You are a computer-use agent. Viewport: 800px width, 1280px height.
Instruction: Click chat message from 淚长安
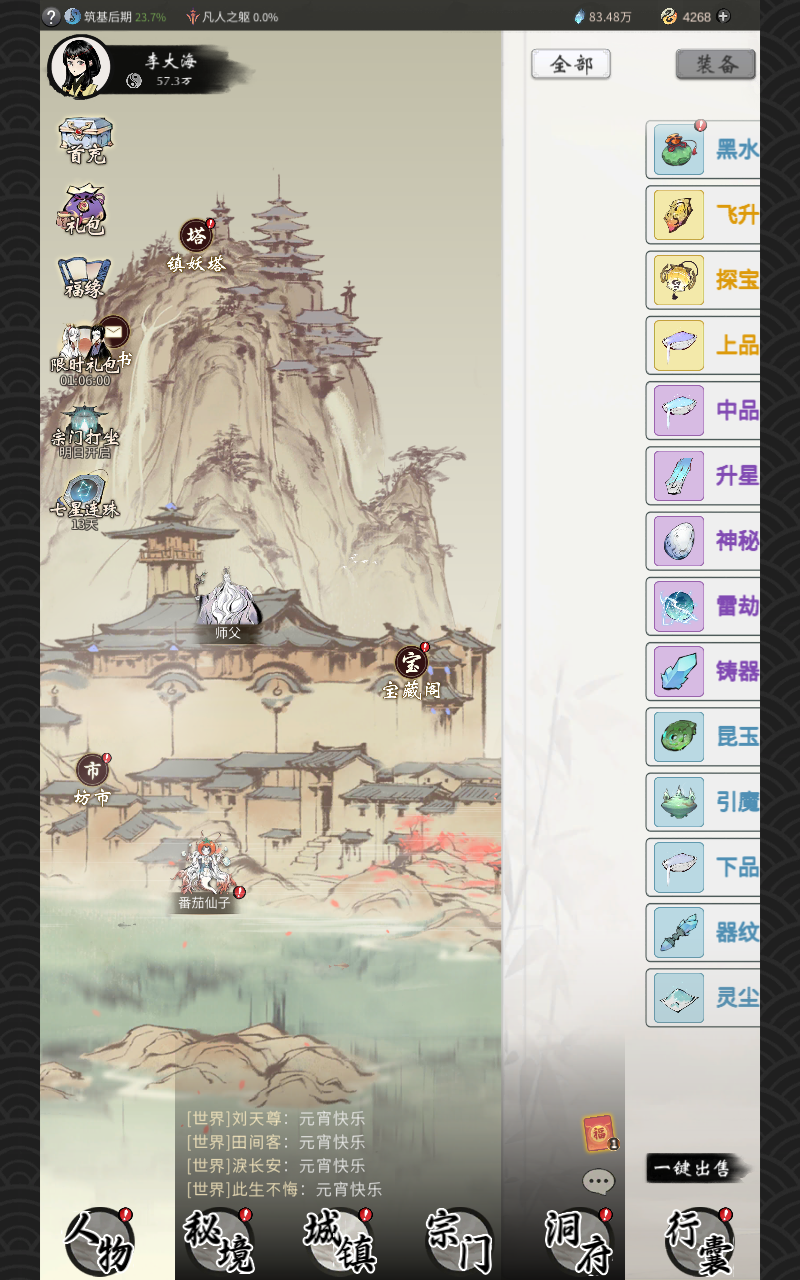[x=276, y=1166]
